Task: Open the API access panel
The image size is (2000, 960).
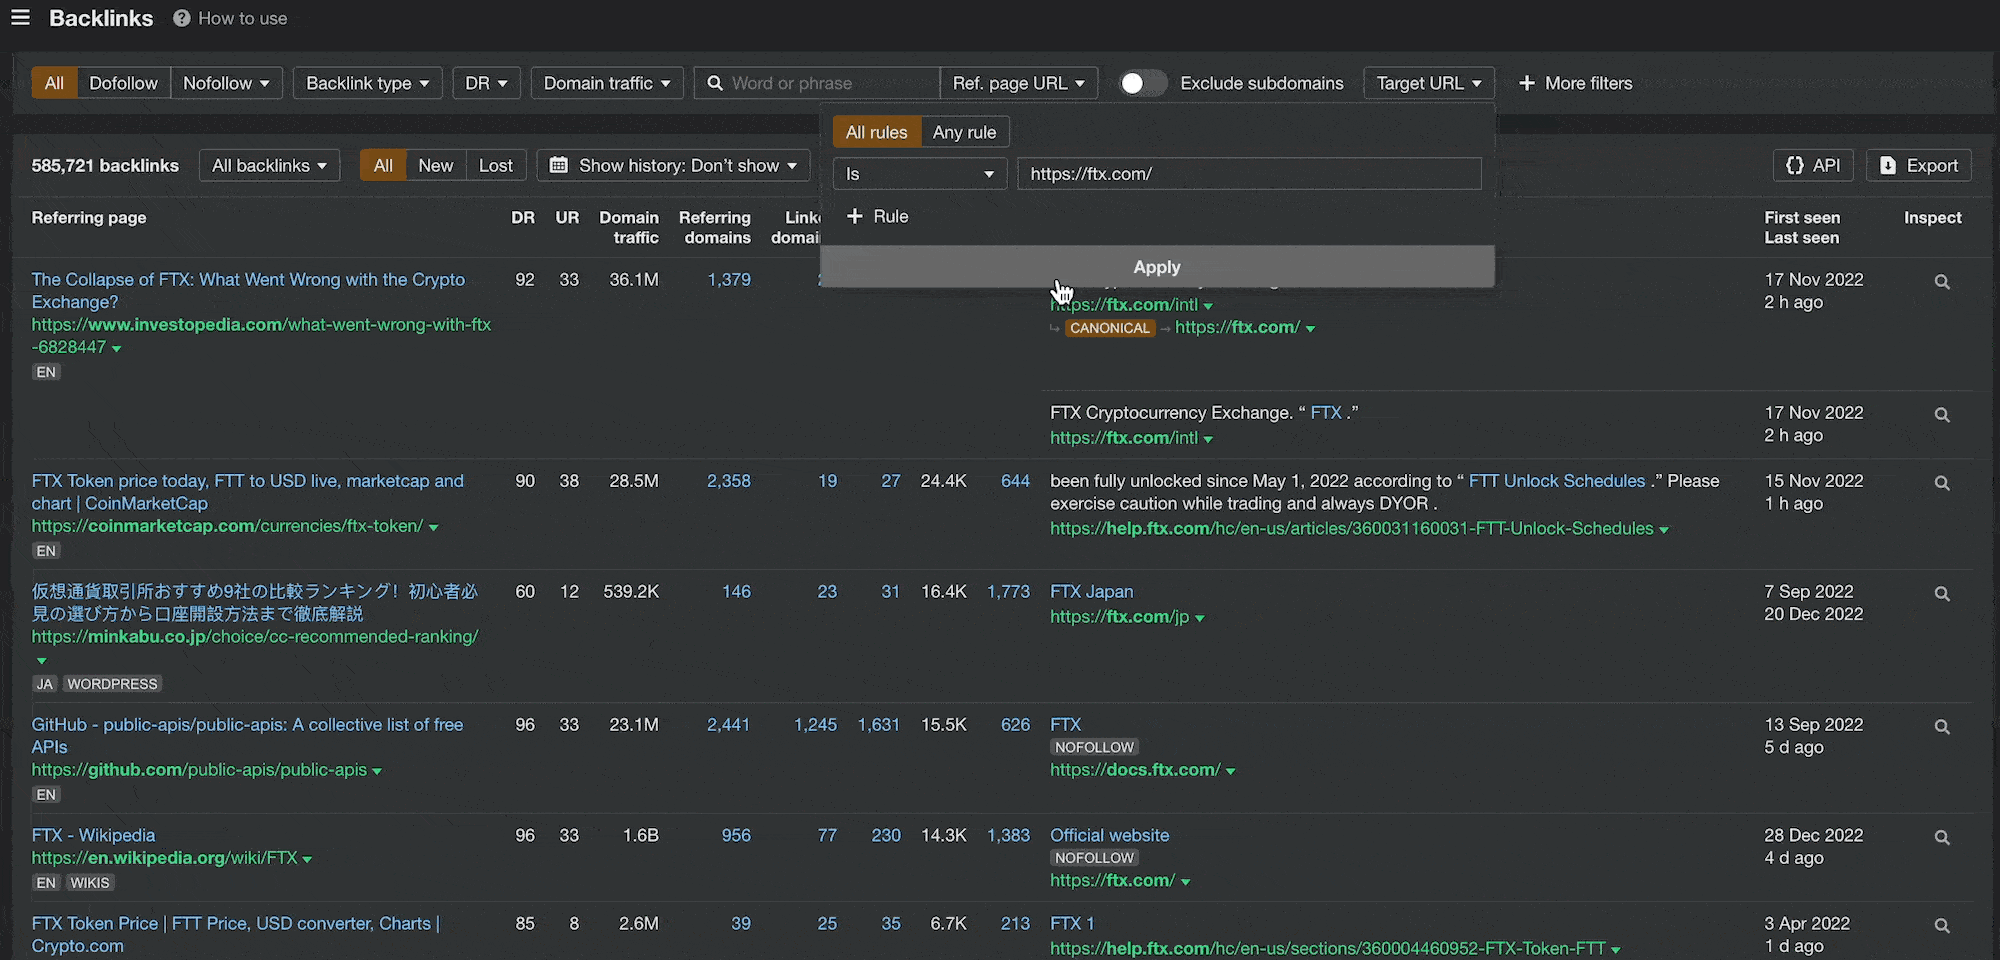Action: point(1812,165)
